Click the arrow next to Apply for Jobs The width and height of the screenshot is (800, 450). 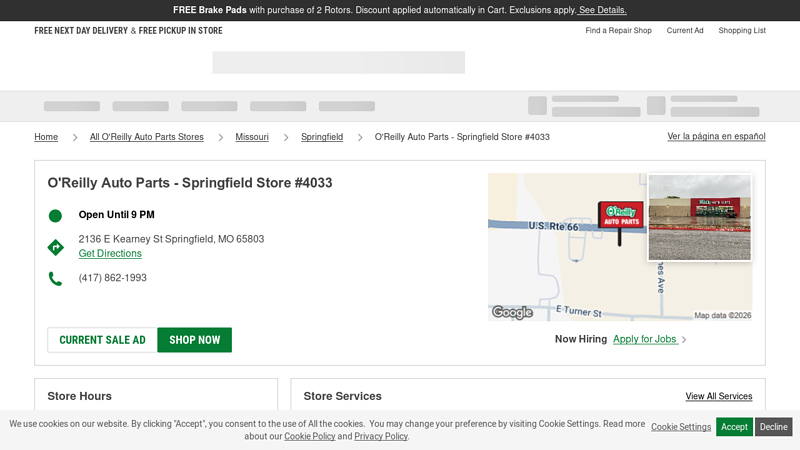pyautogui.click(x=684, y=340)
